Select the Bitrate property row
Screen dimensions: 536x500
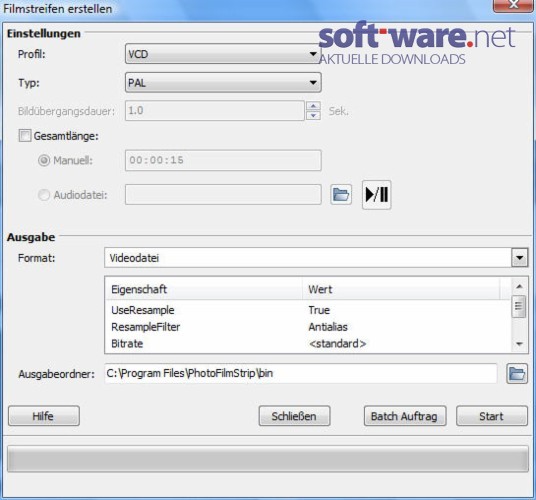[x=307, y=343]
